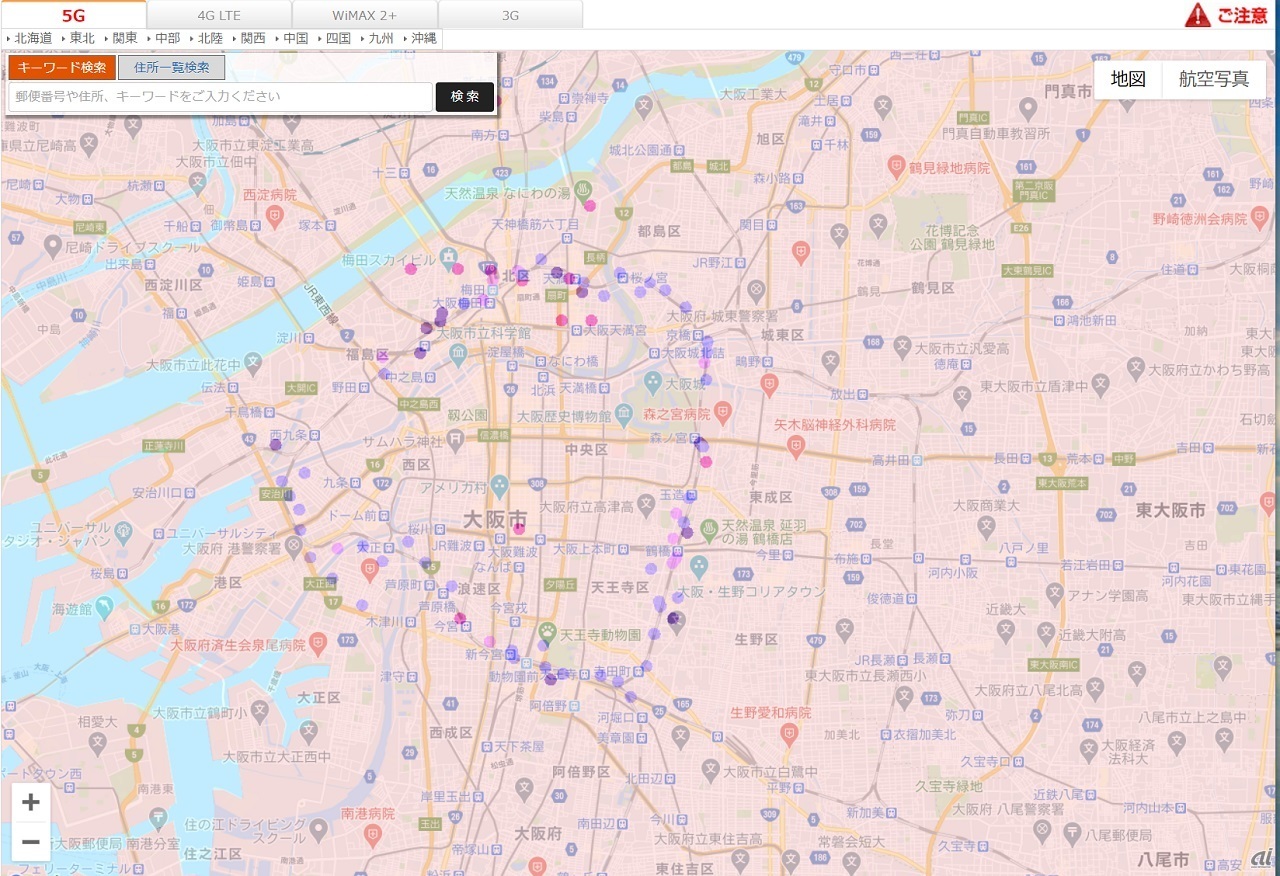Switch map to 航空写真 aerial view
The width and height of the screenshot is (1280, 876).
pyautogui.click(x=1214, y=80)
